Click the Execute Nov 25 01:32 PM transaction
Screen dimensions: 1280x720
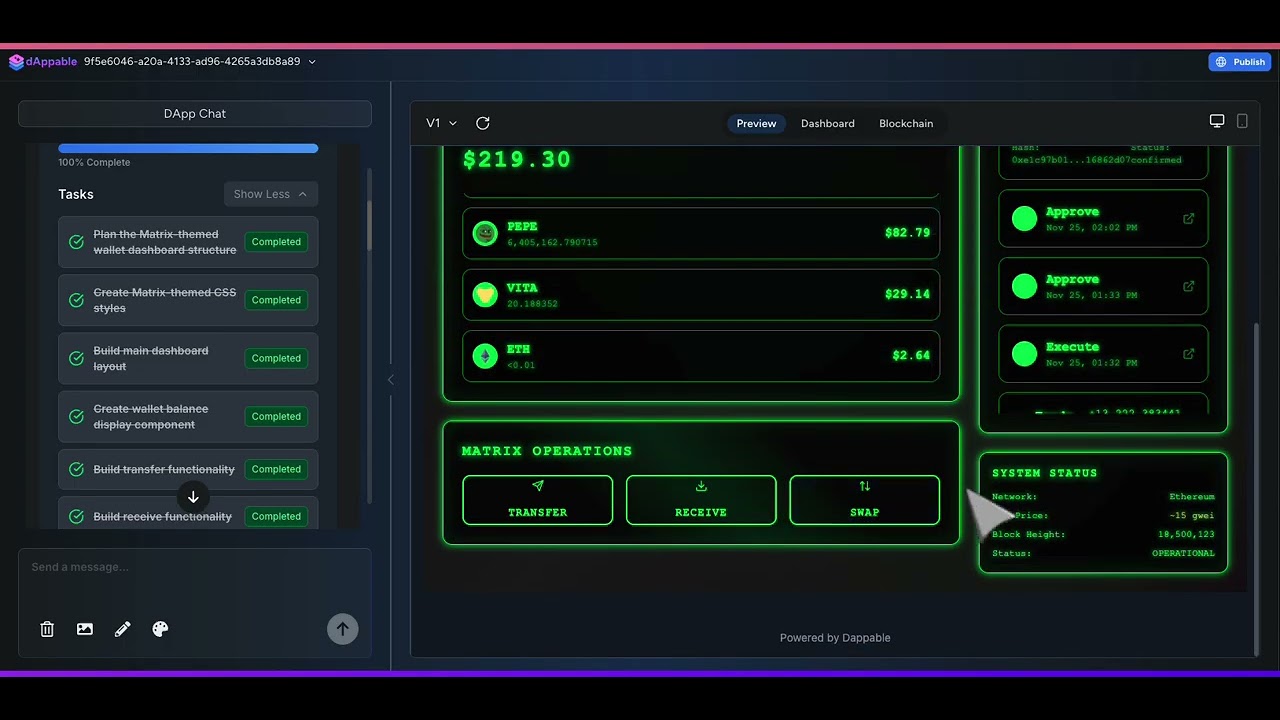pos(1103,354)
